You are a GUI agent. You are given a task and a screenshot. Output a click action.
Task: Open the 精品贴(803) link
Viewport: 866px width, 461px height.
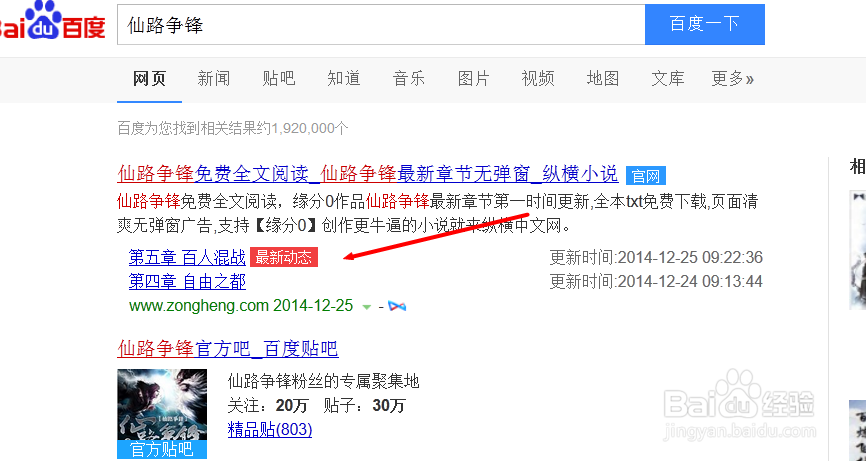pyautogui.click(x=270, y=430)
